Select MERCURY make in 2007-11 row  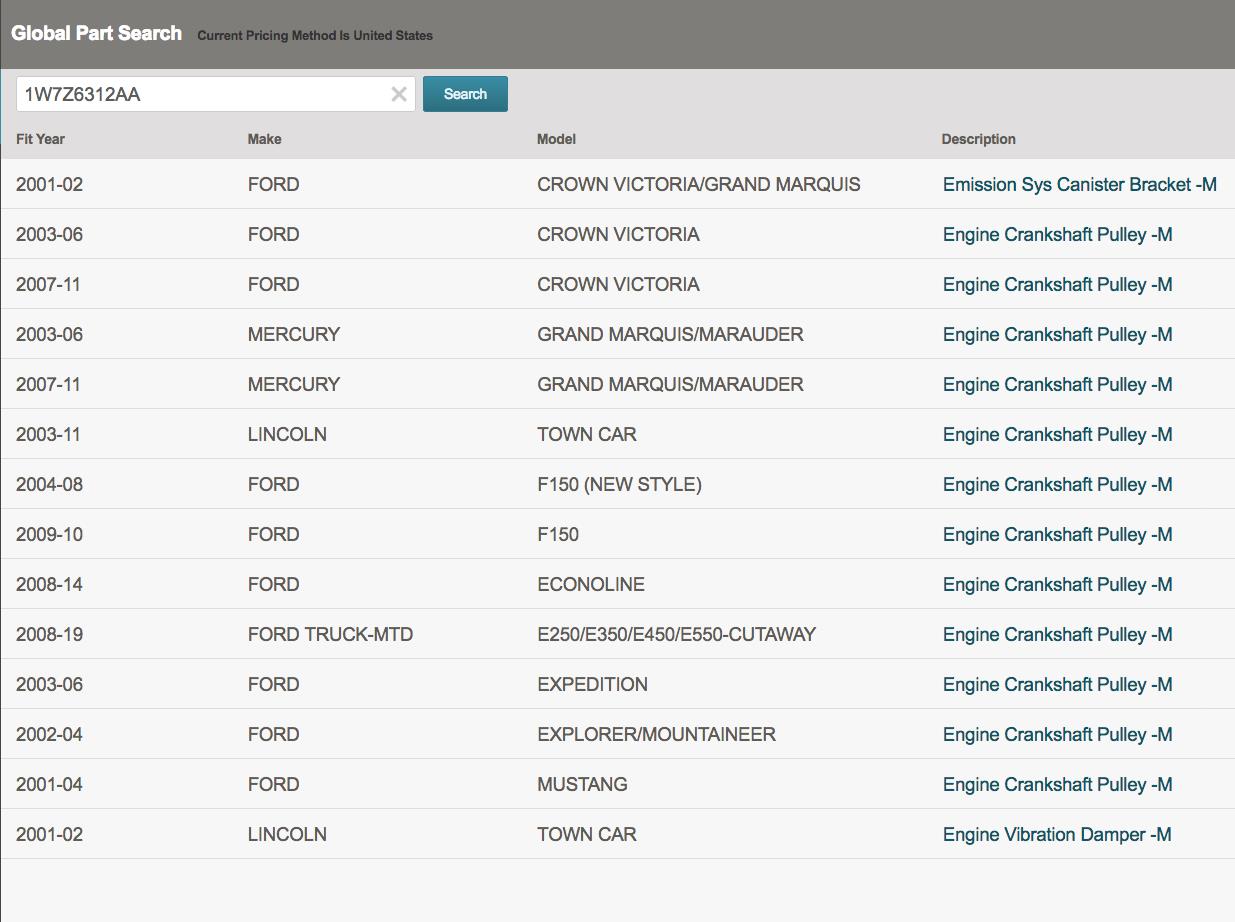point(294,384)
